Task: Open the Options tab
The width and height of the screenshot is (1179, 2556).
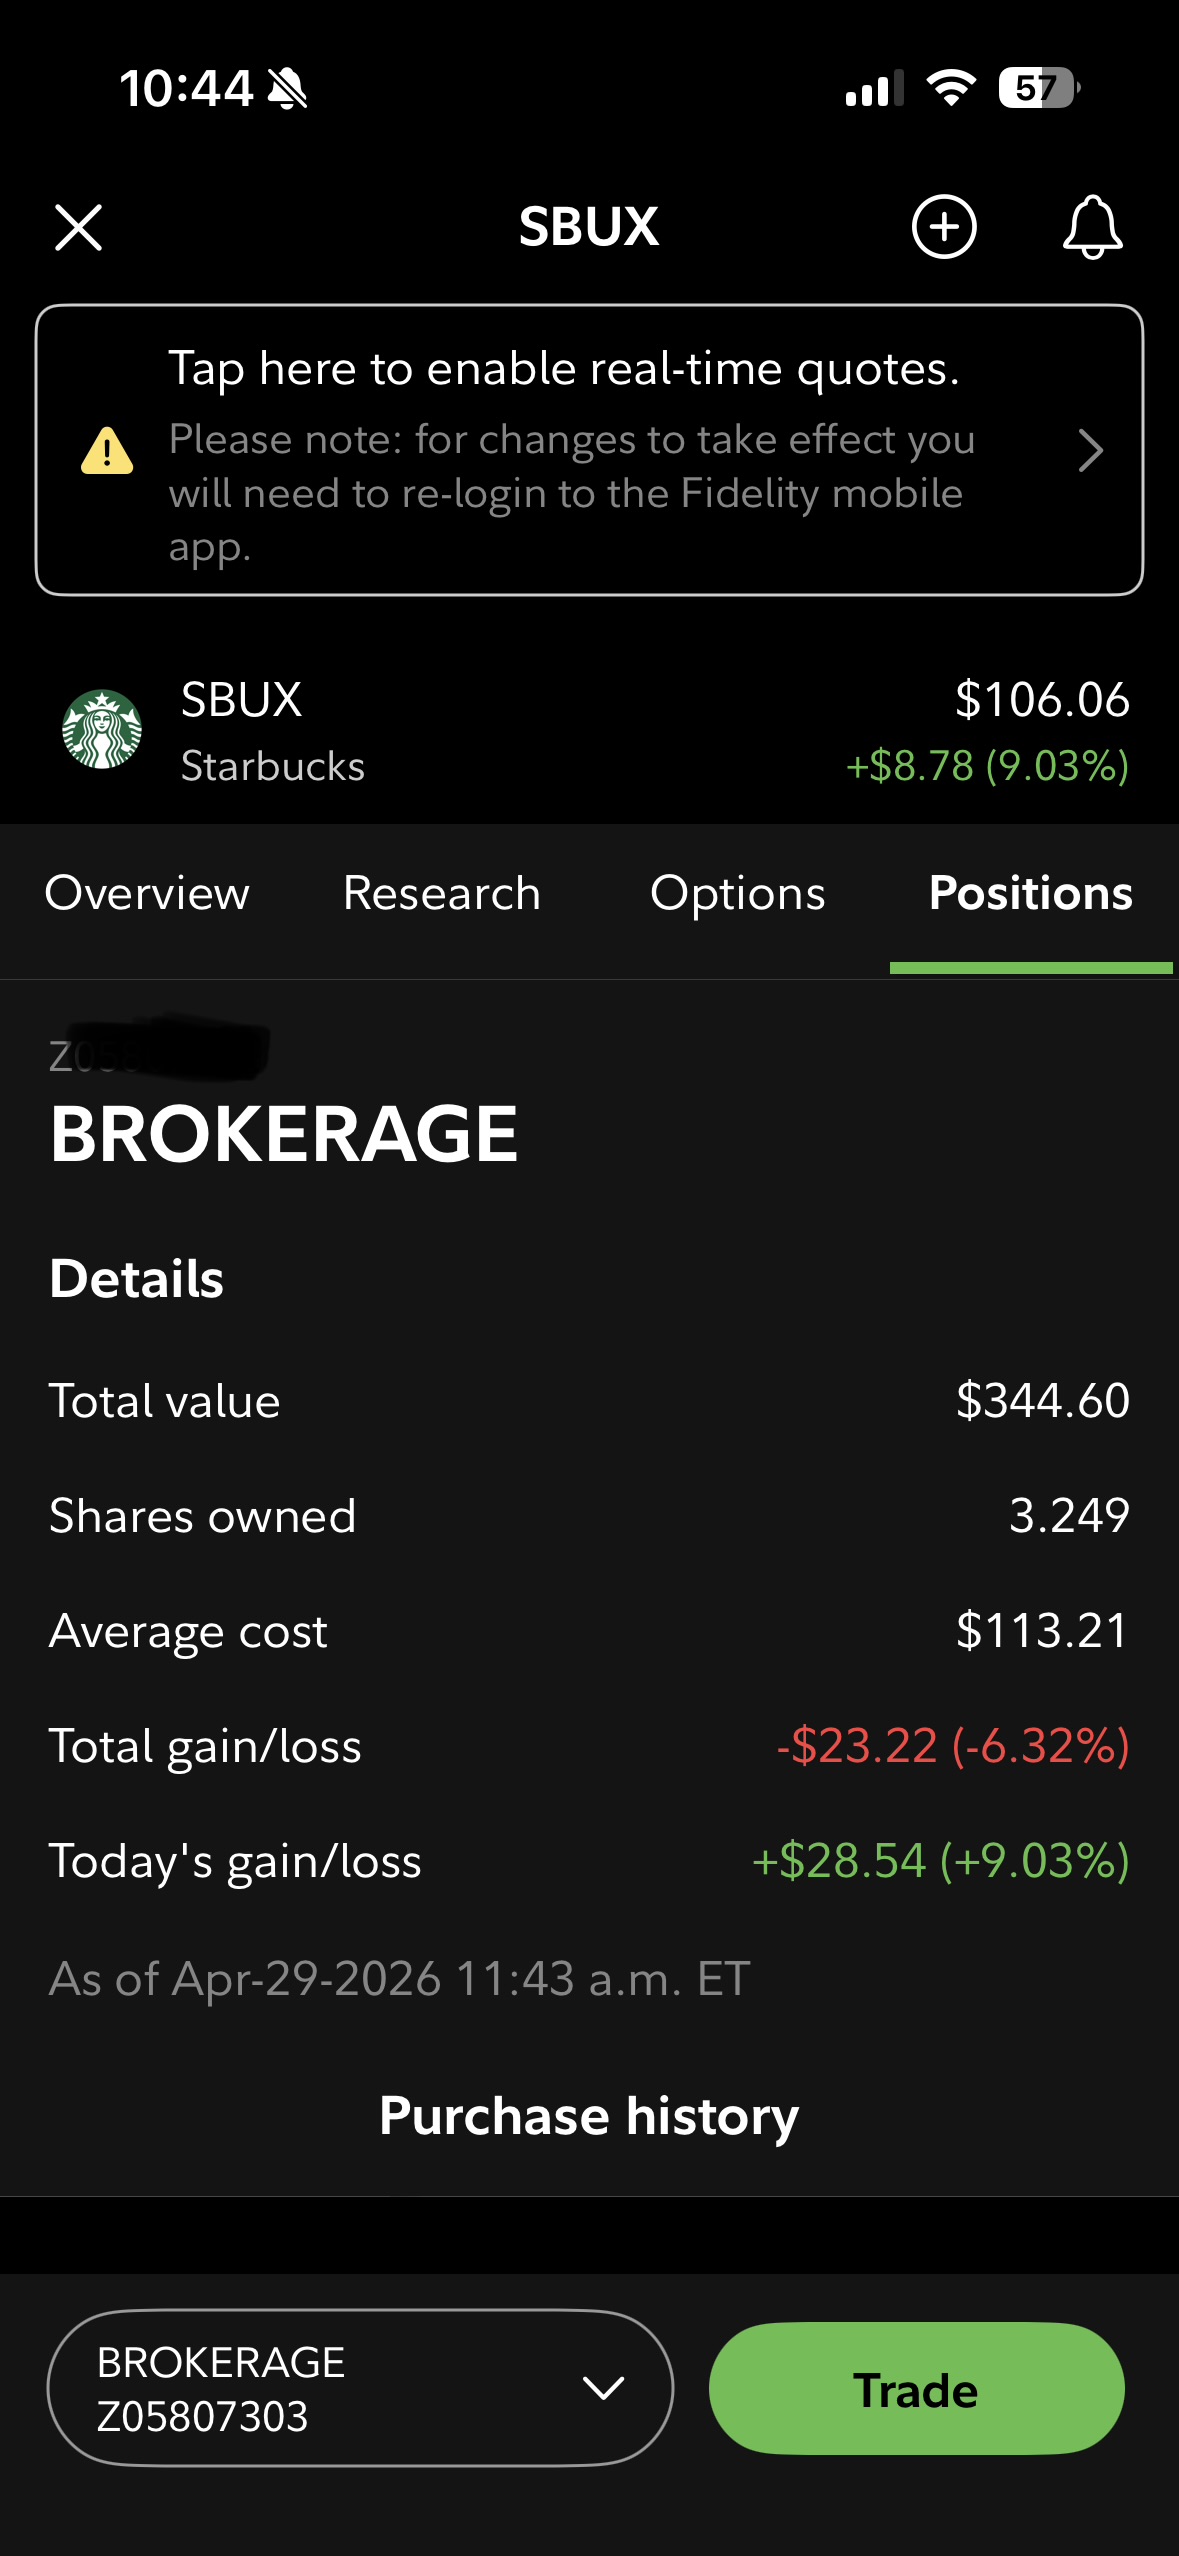Action: (x=738, y=893)
